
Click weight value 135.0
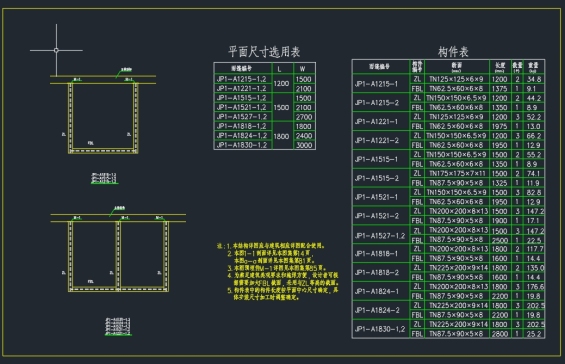tap(535, 268)
